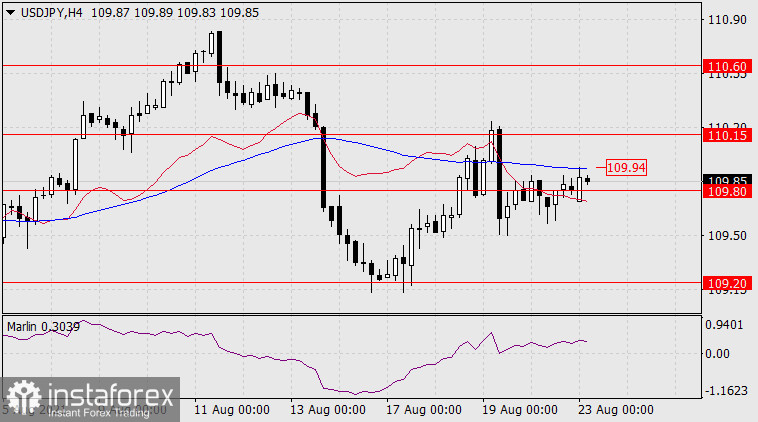This screenshot has width=758, height=422.
Task: Select the 109.20 red price level label
Action: (x=726, y=283)
